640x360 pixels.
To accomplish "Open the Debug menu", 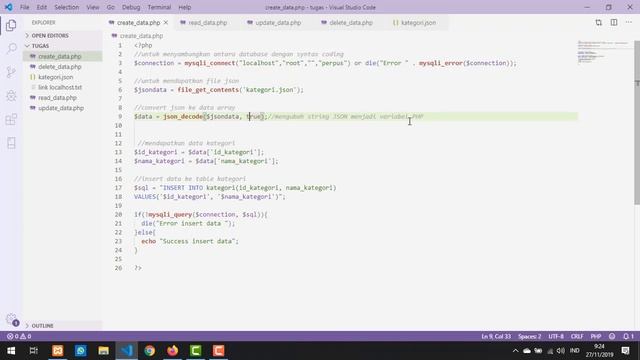I will click(x=131, y=7).
